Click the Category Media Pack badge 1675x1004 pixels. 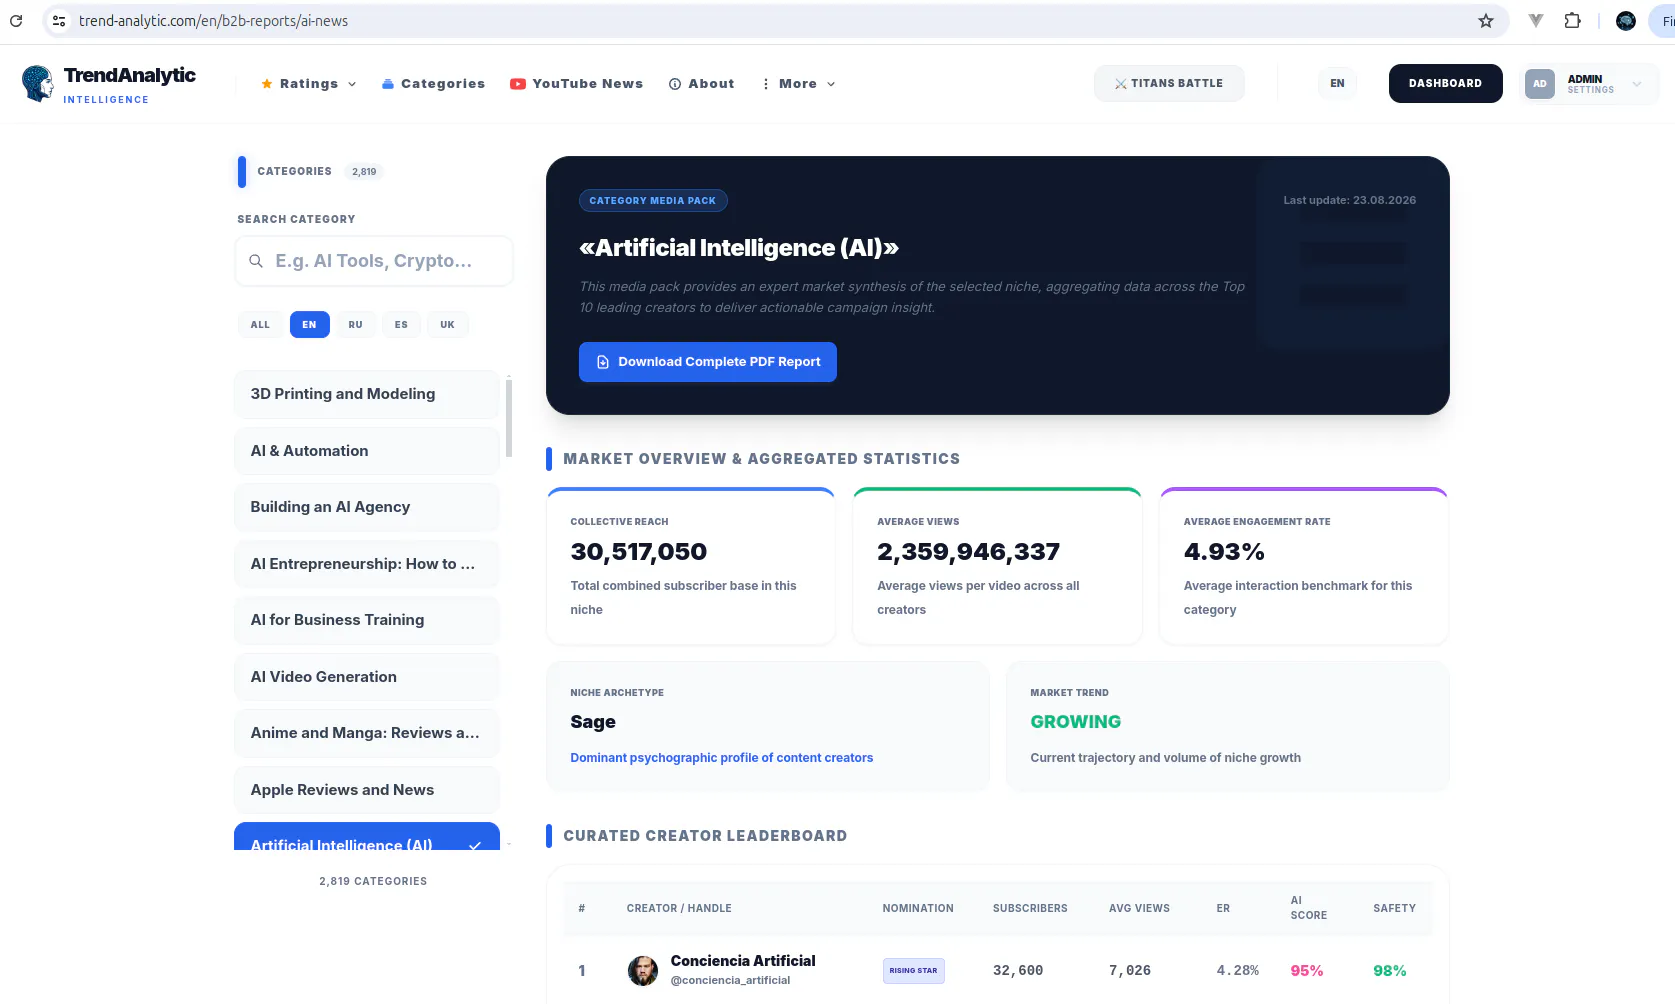point(653,201)
